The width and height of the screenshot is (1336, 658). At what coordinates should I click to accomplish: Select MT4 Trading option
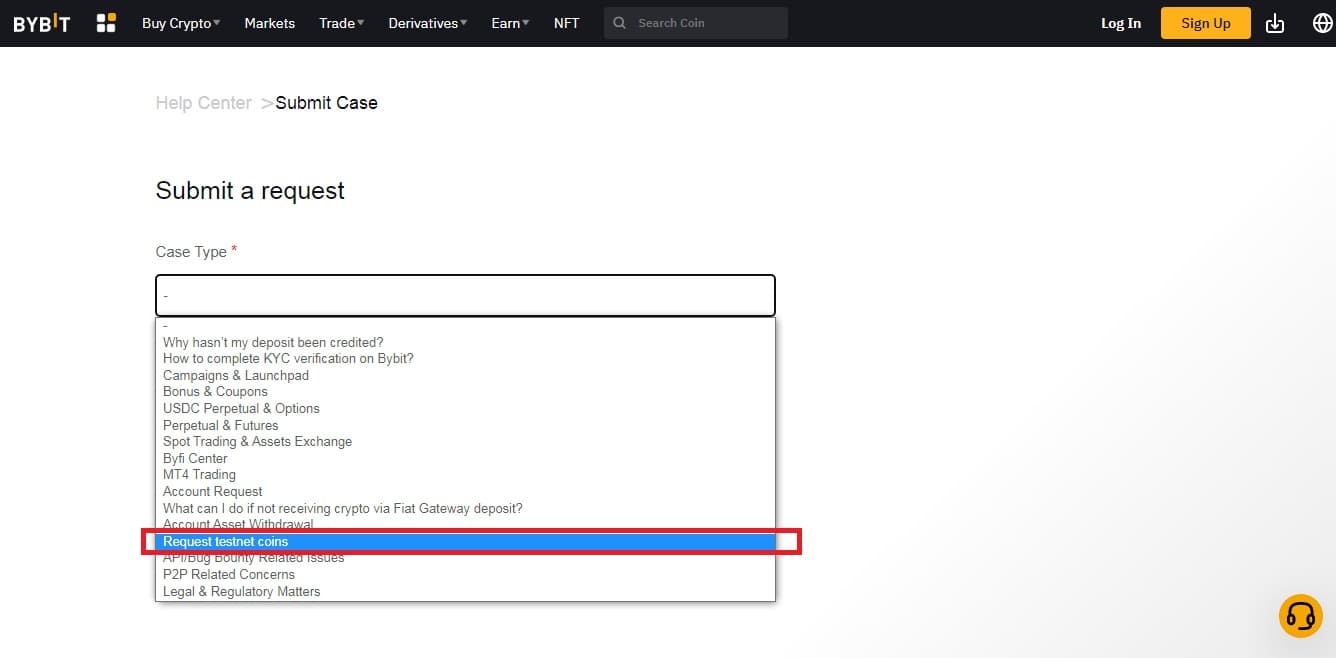point(466,475)
